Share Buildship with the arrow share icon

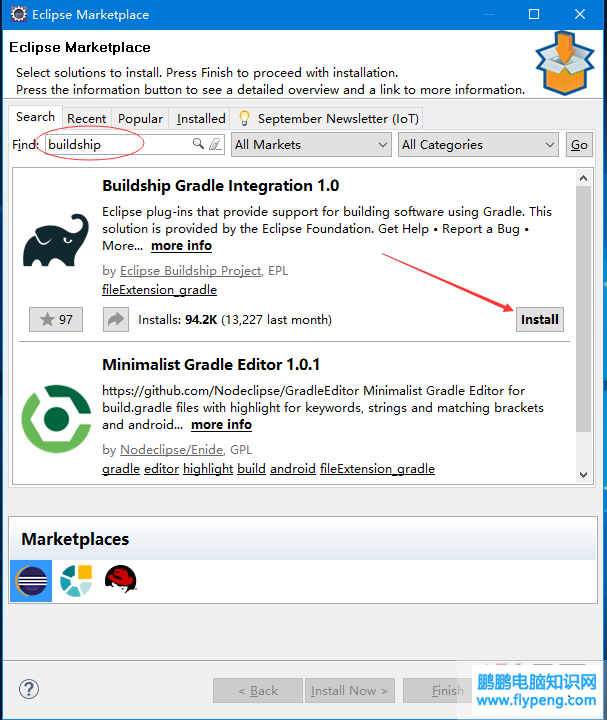(x=116, y=319)
